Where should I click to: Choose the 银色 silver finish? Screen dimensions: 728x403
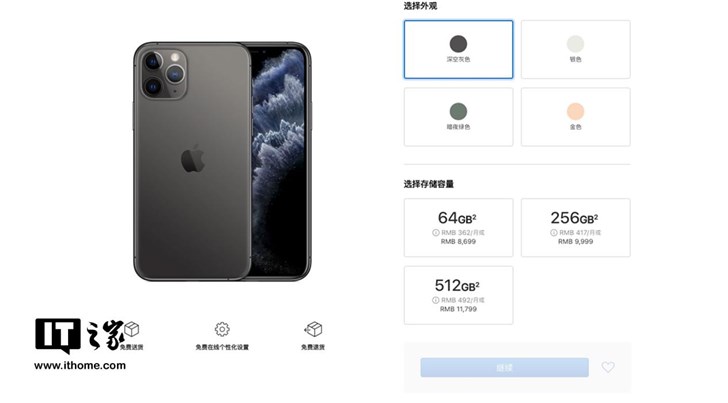click(575, 49)
